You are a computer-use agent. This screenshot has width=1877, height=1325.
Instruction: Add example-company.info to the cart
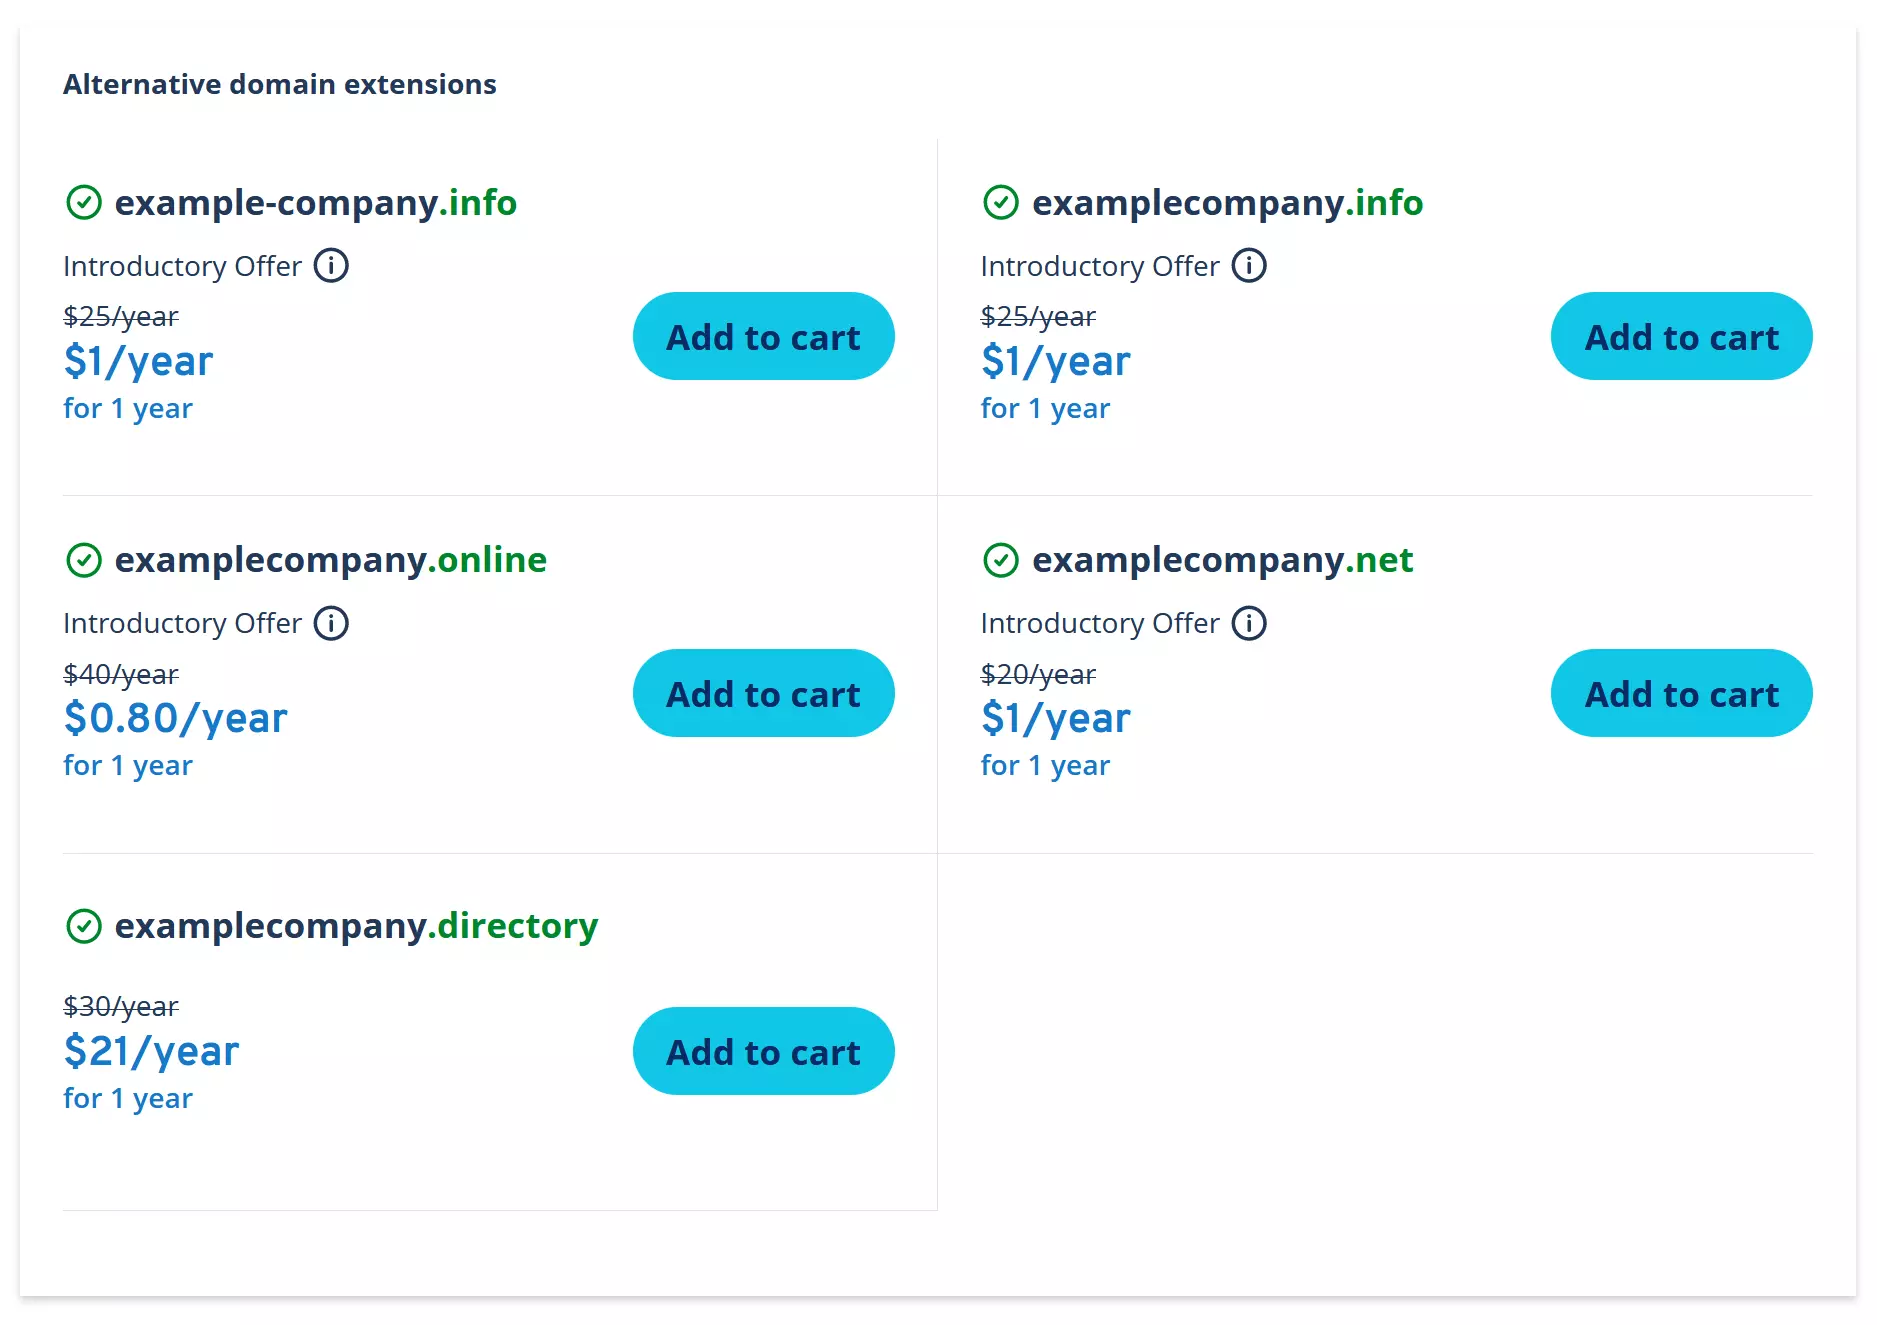[x=763, y=336]
